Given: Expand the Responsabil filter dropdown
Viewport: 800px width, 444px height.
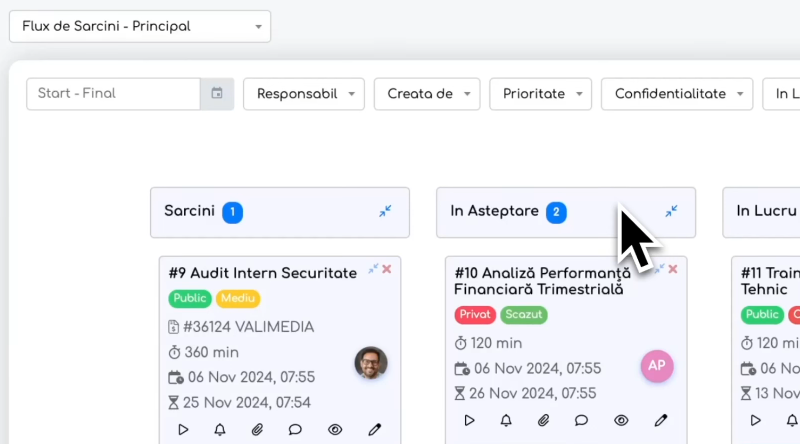Looking at the screenshot, I should [303, 94].
